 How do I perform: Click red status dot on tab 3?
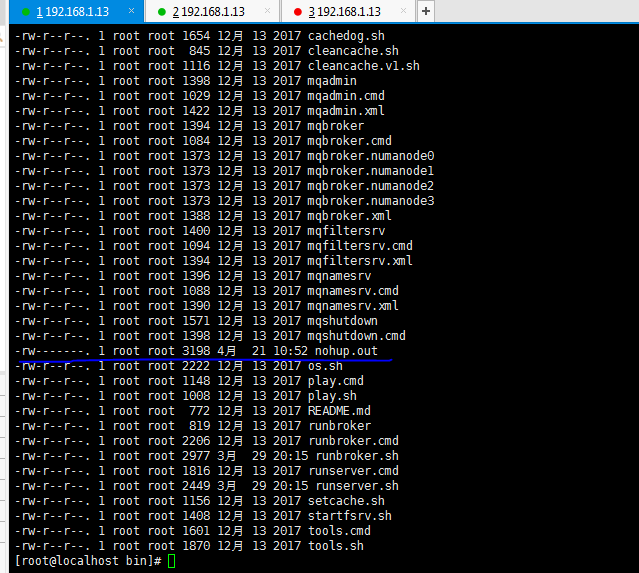pos(298,12)
